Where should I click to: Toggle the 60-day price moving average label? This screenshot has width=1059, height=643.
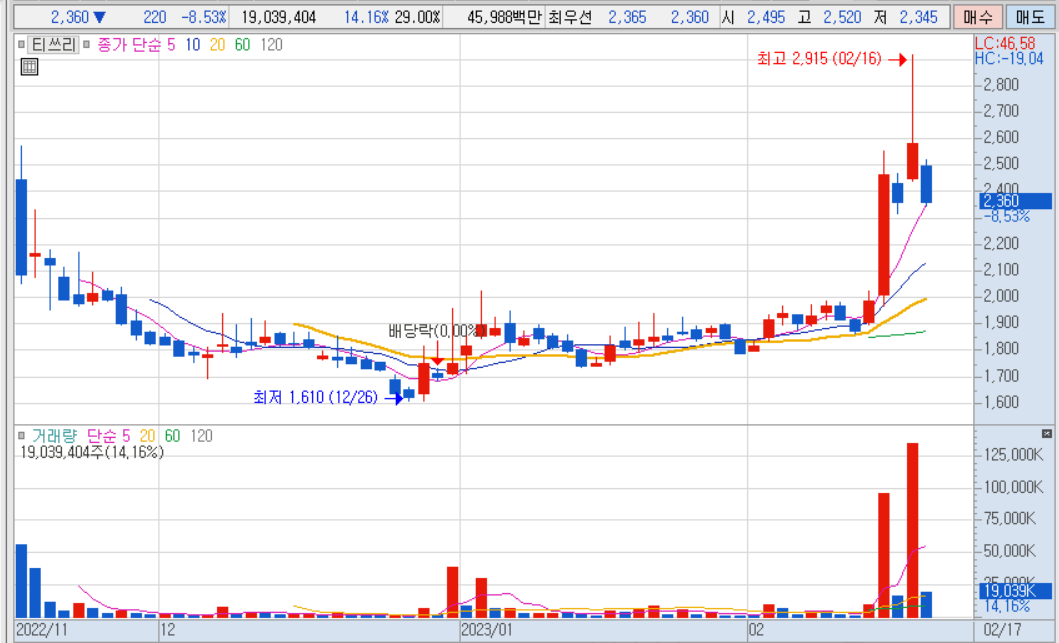pos(242,45)
